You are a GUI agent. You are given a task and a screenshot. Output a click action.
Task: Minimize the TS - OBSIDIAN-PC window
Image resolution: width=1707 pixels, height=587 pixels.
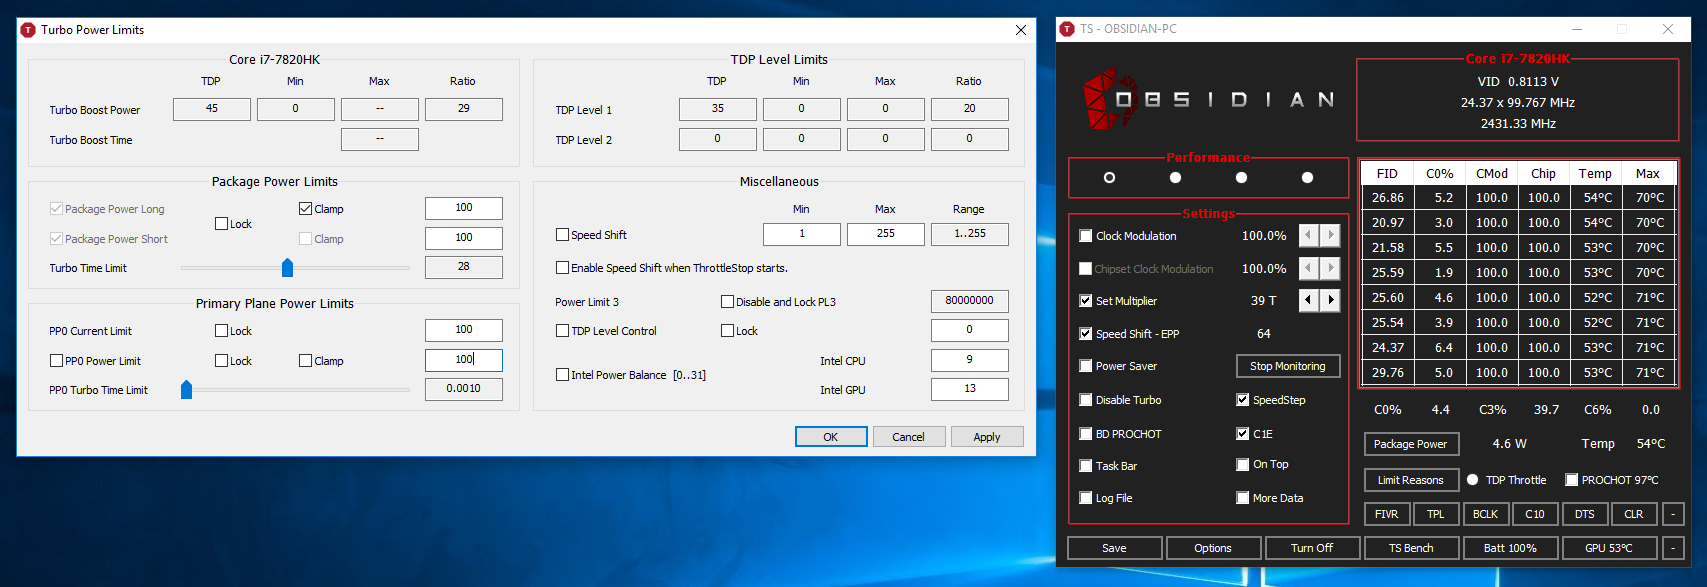tap(1577, 29)
